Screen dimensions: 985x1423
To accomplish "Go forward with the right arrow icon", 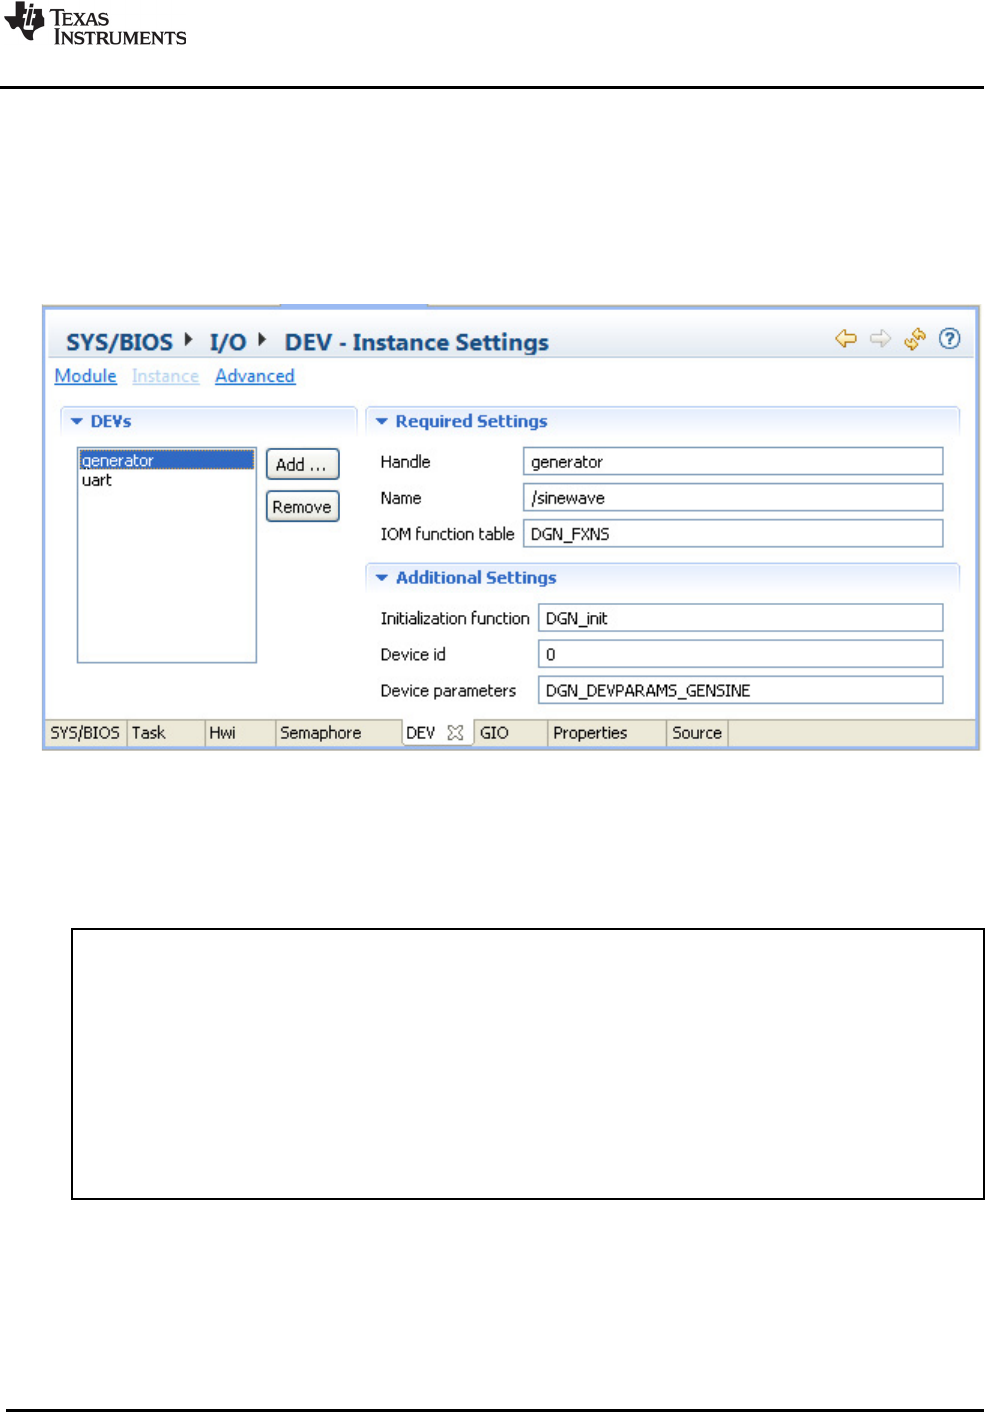I will click(x=880, y=339).
